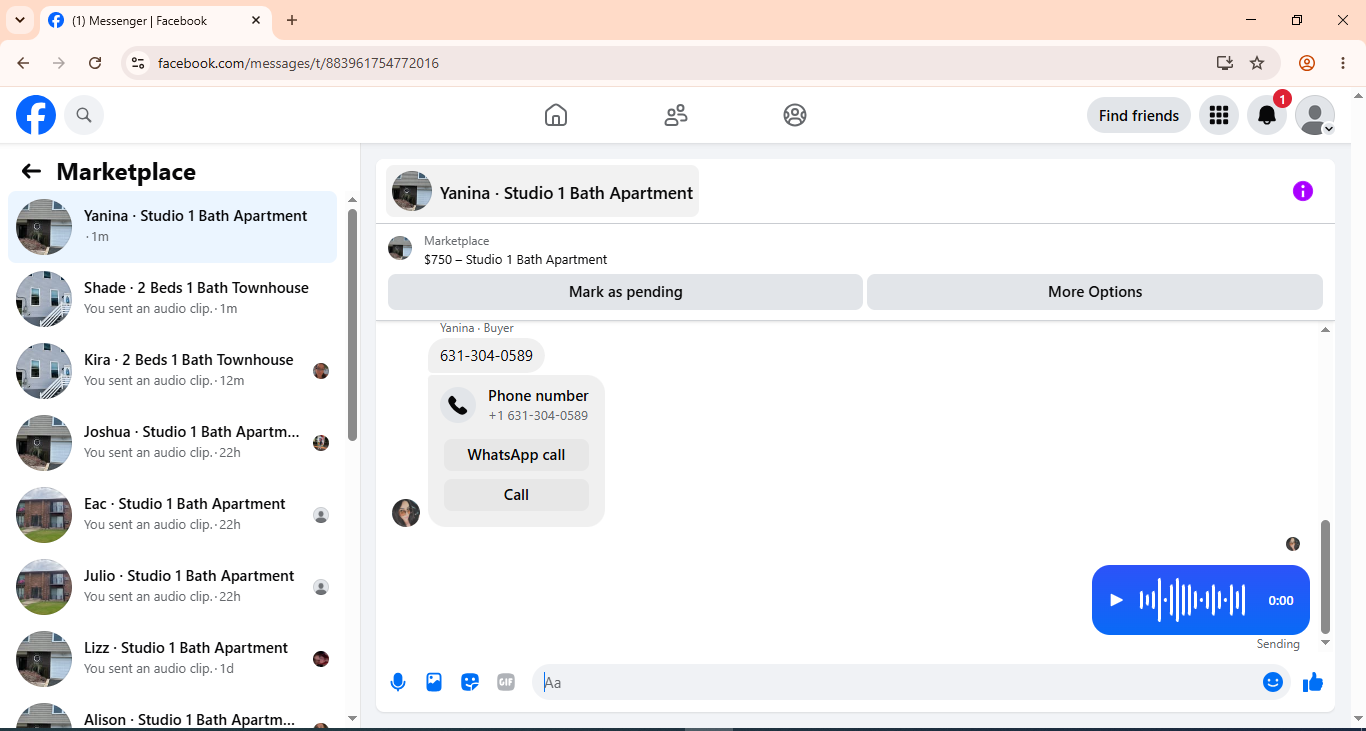Click the Marketplace heading text
Screen dimensions: 1366x731
click(126, 171)
